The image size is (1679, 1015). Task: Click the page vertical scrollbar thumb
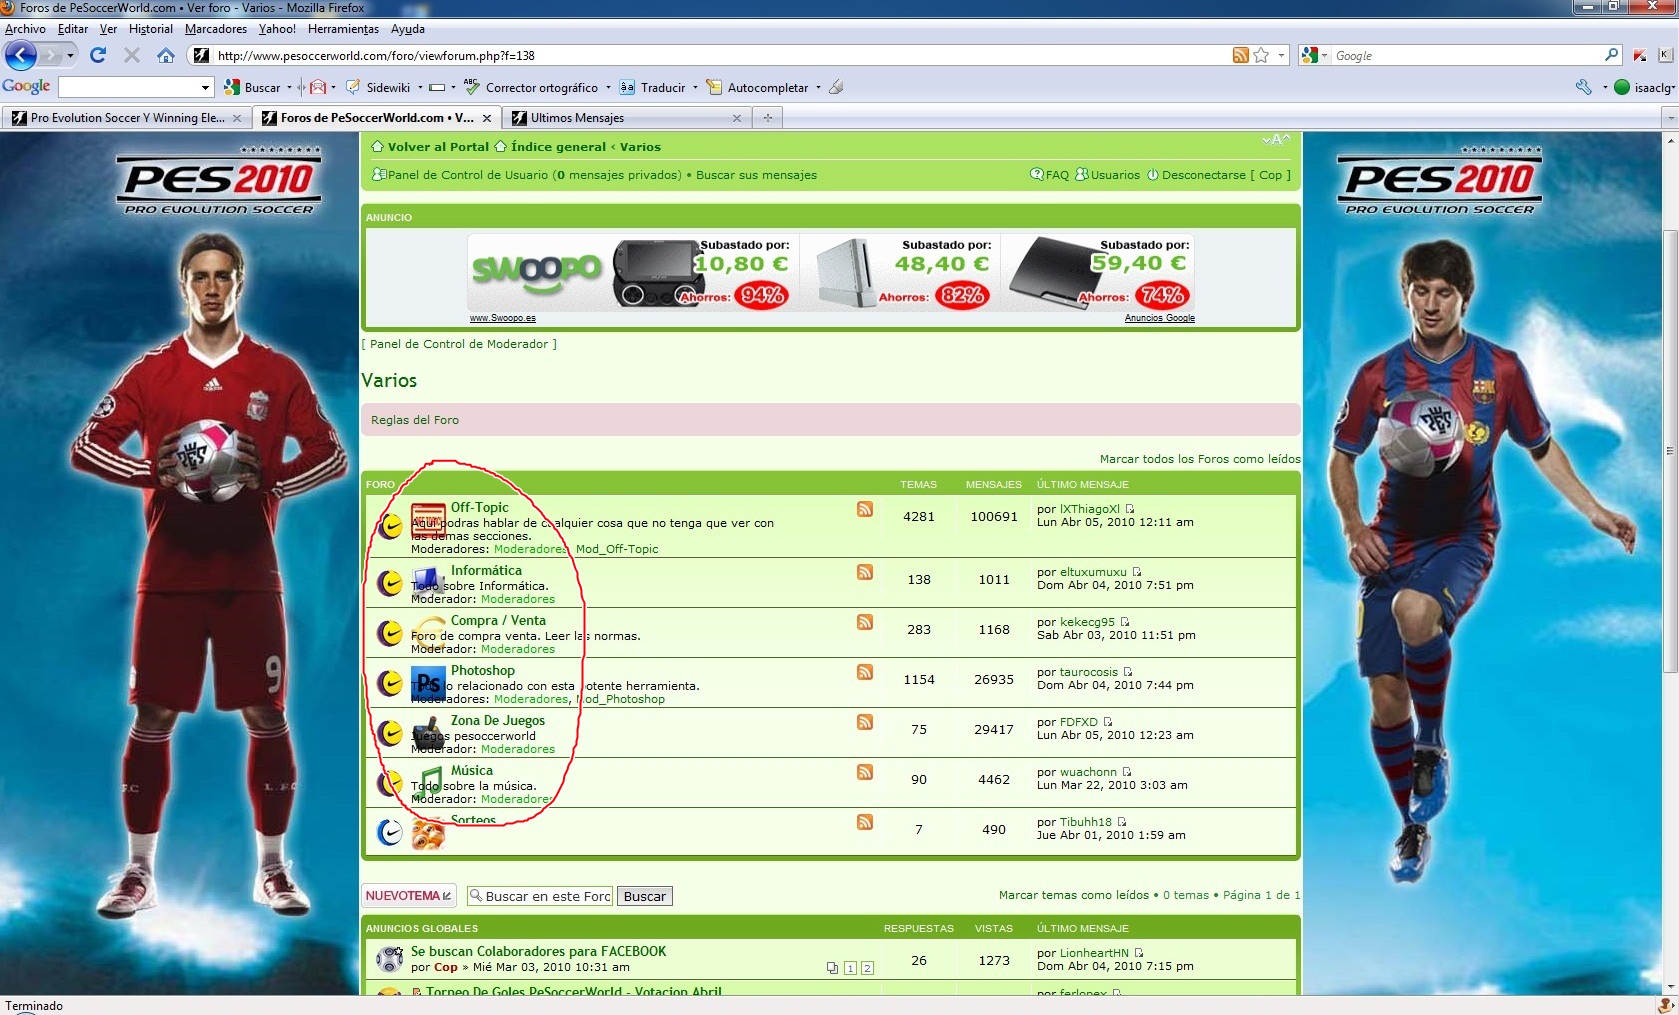point(1670,450)
